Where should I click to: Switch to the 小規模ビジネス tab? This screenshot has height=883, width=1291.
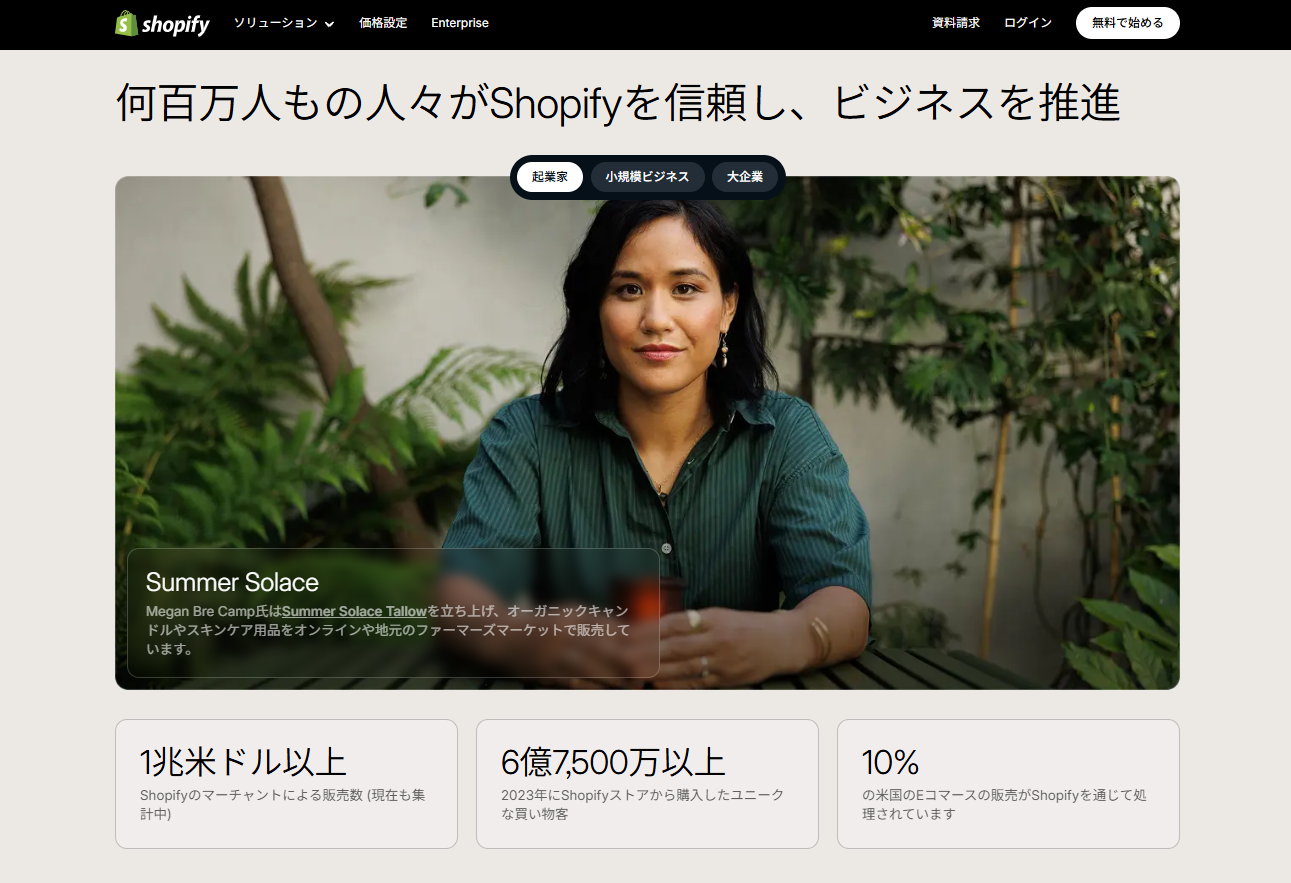tap(647, 177)
